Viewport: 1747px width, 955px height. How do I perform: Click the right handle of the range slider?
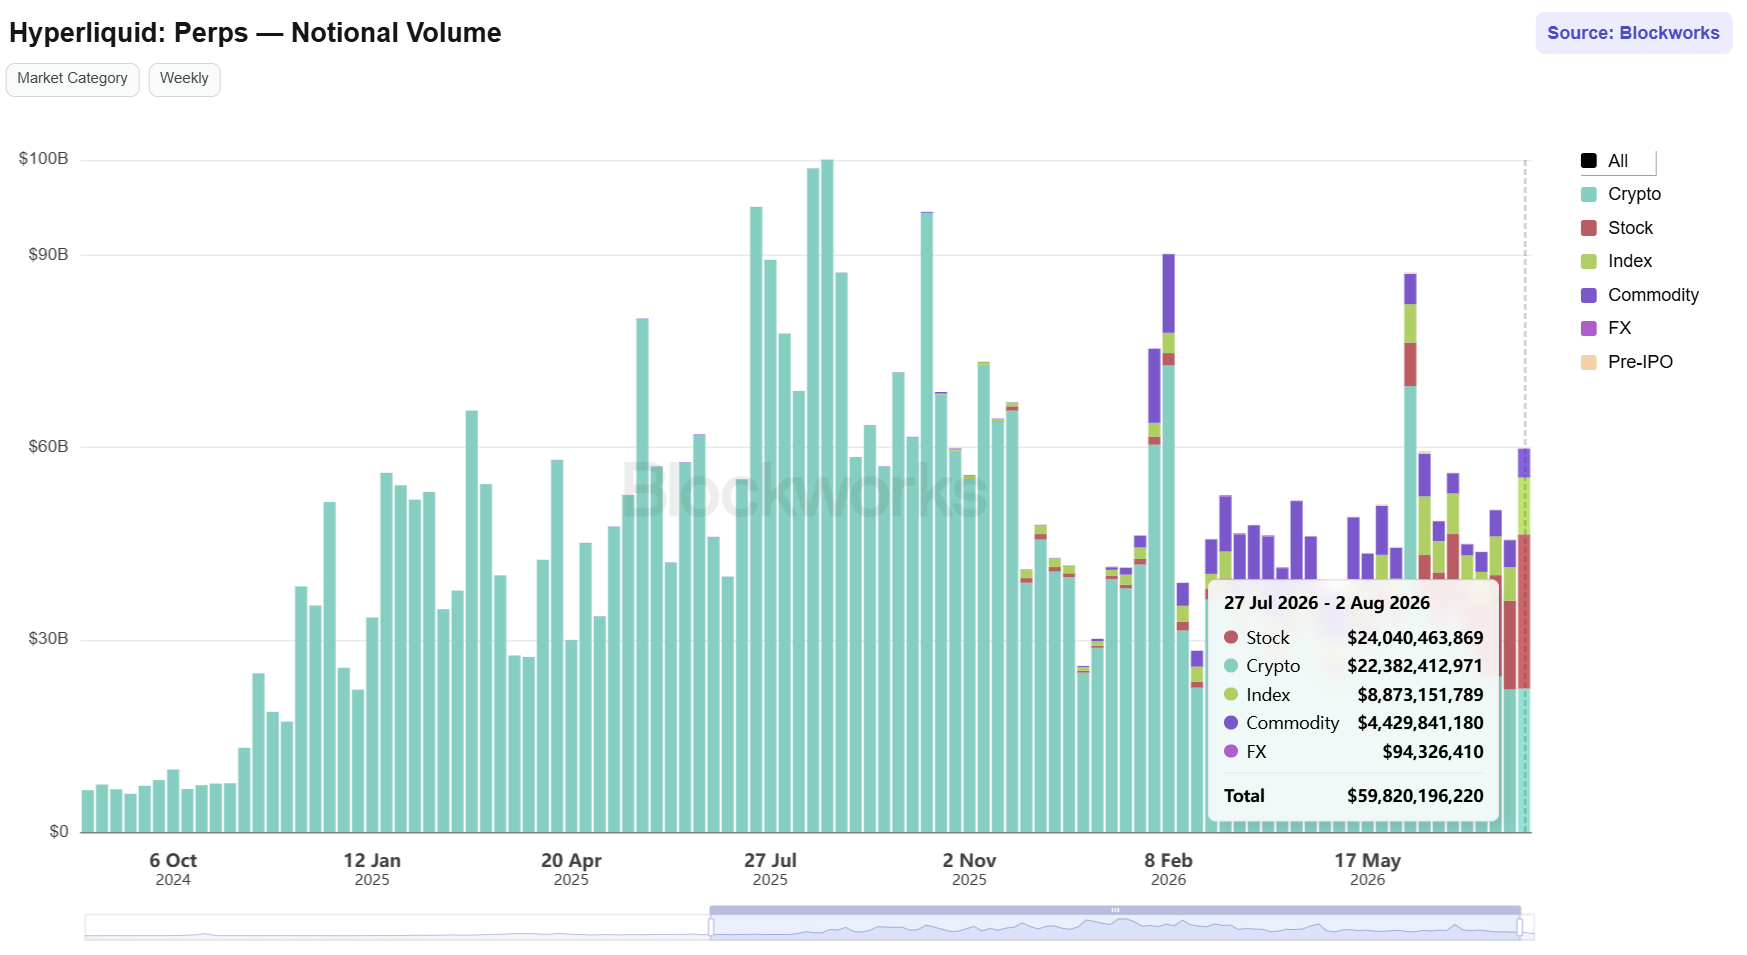tap(1520, 928)
